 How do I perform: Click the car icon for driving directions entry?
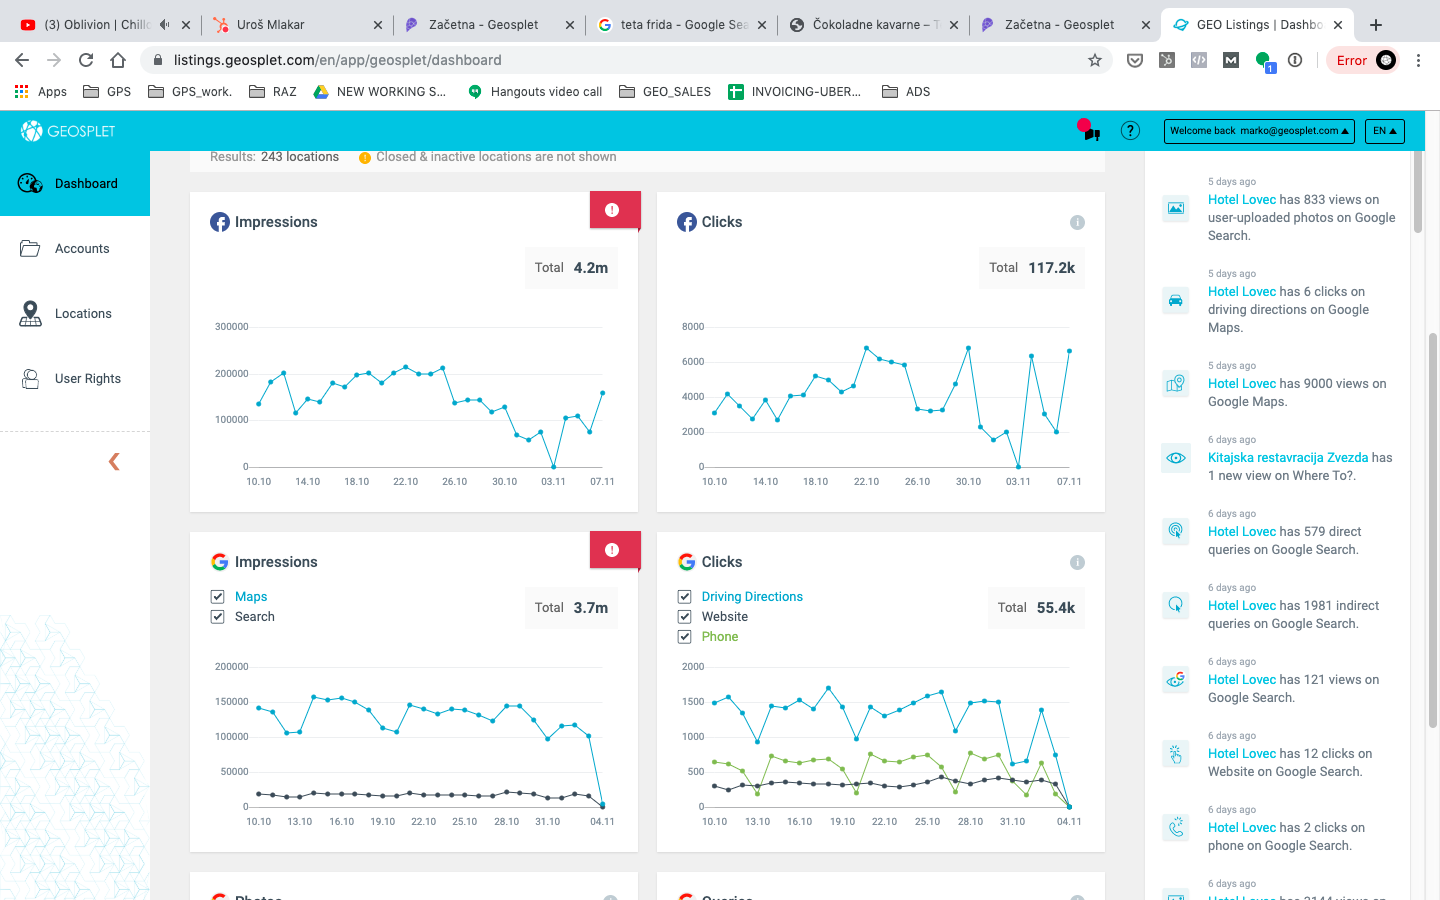[1176, 300]
